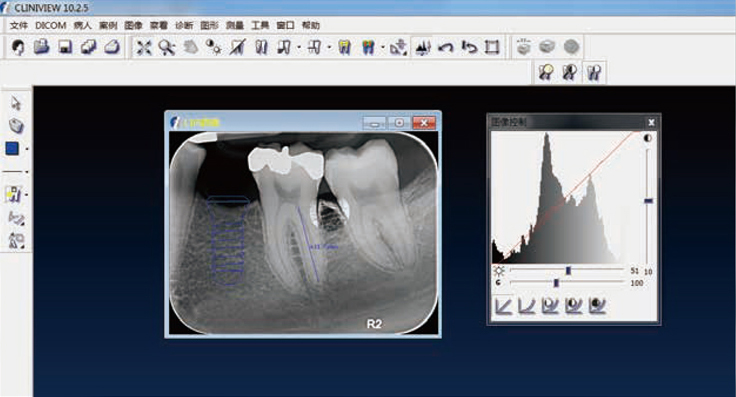
Task: Close the image control panel
Action: point(652,122)
